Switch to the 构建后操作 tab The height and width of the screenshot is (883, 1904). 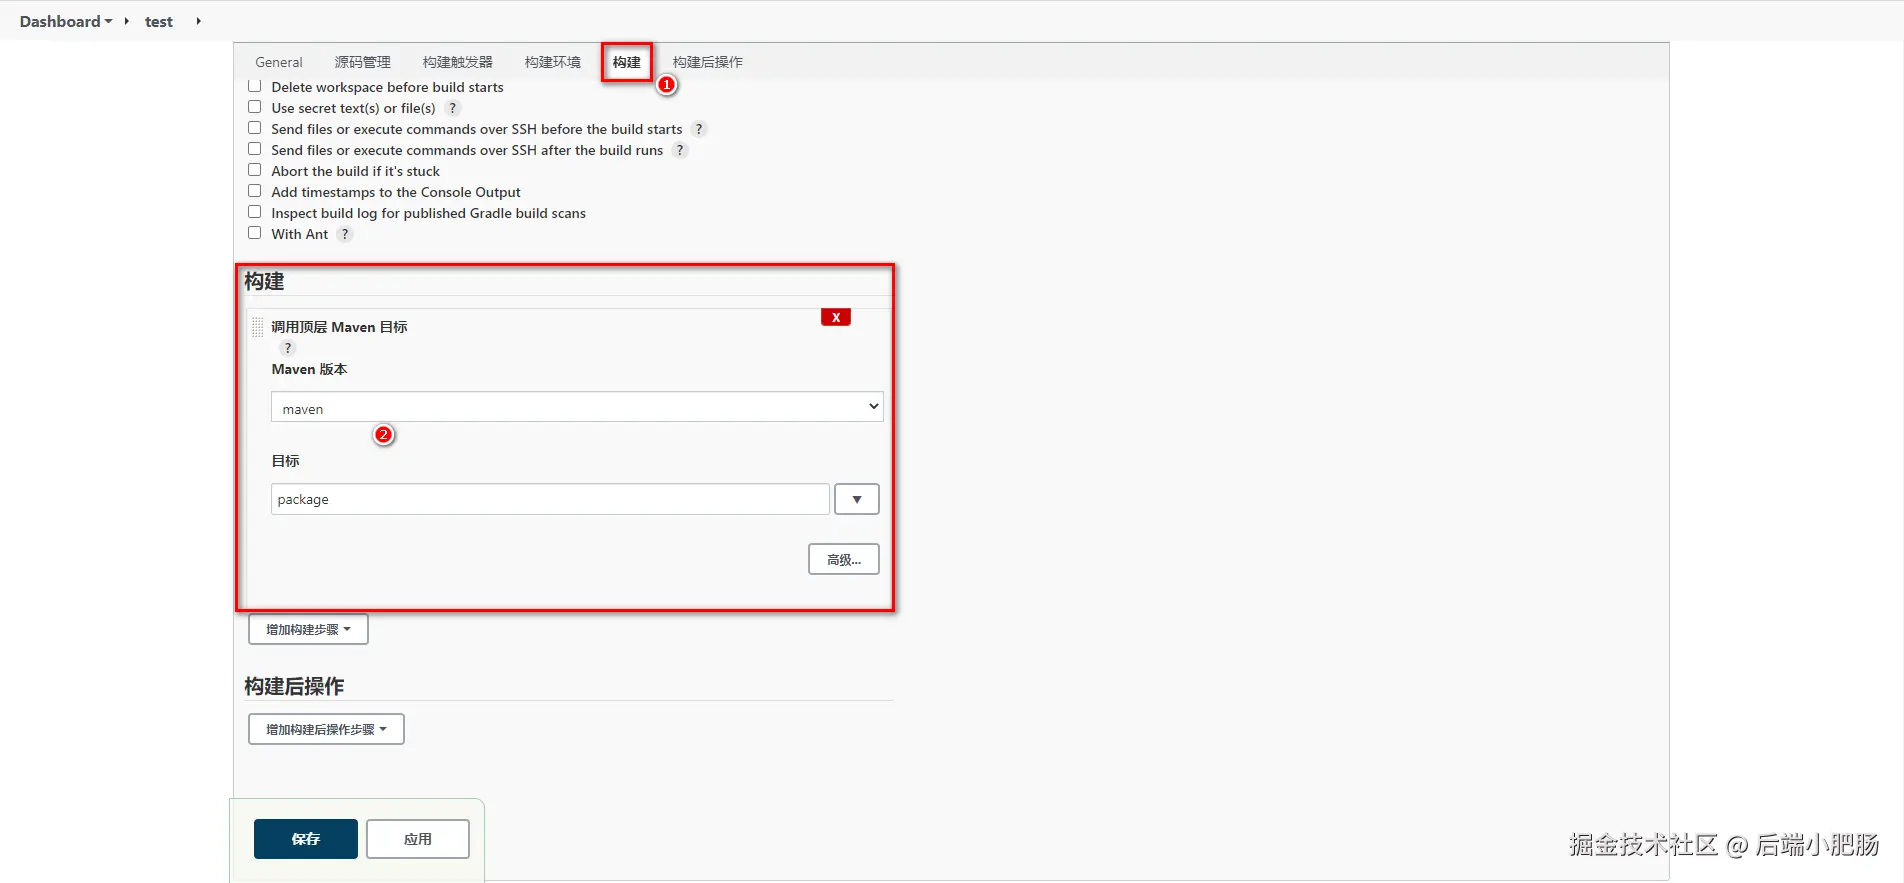(x=708, y=62)
